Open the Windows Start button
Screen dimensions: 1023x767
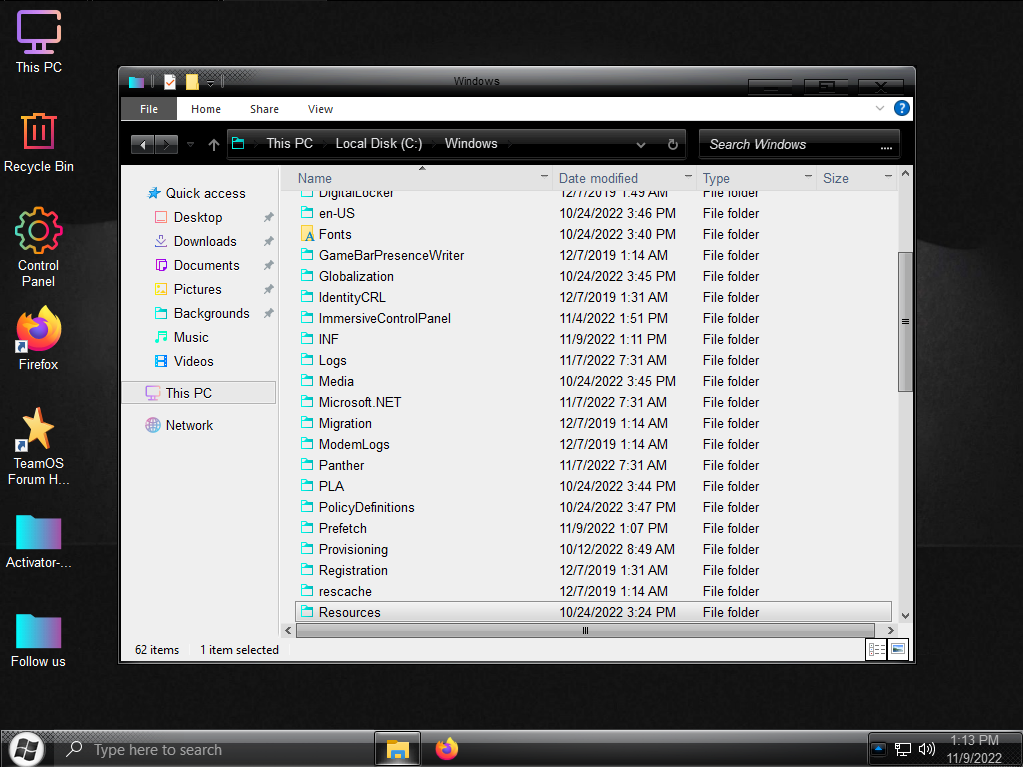(26, 749)
